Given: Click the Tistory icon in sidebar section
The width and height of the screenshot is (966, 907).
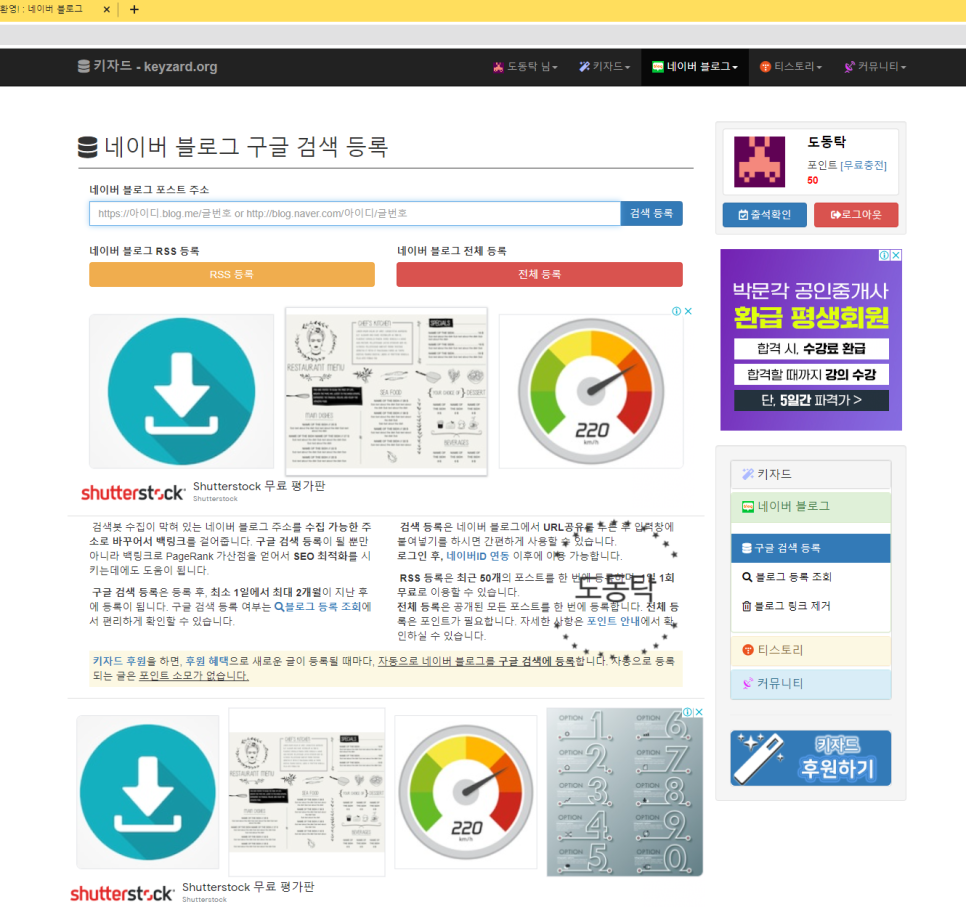Looking at the screenshot, I should (x=748, y=650).
